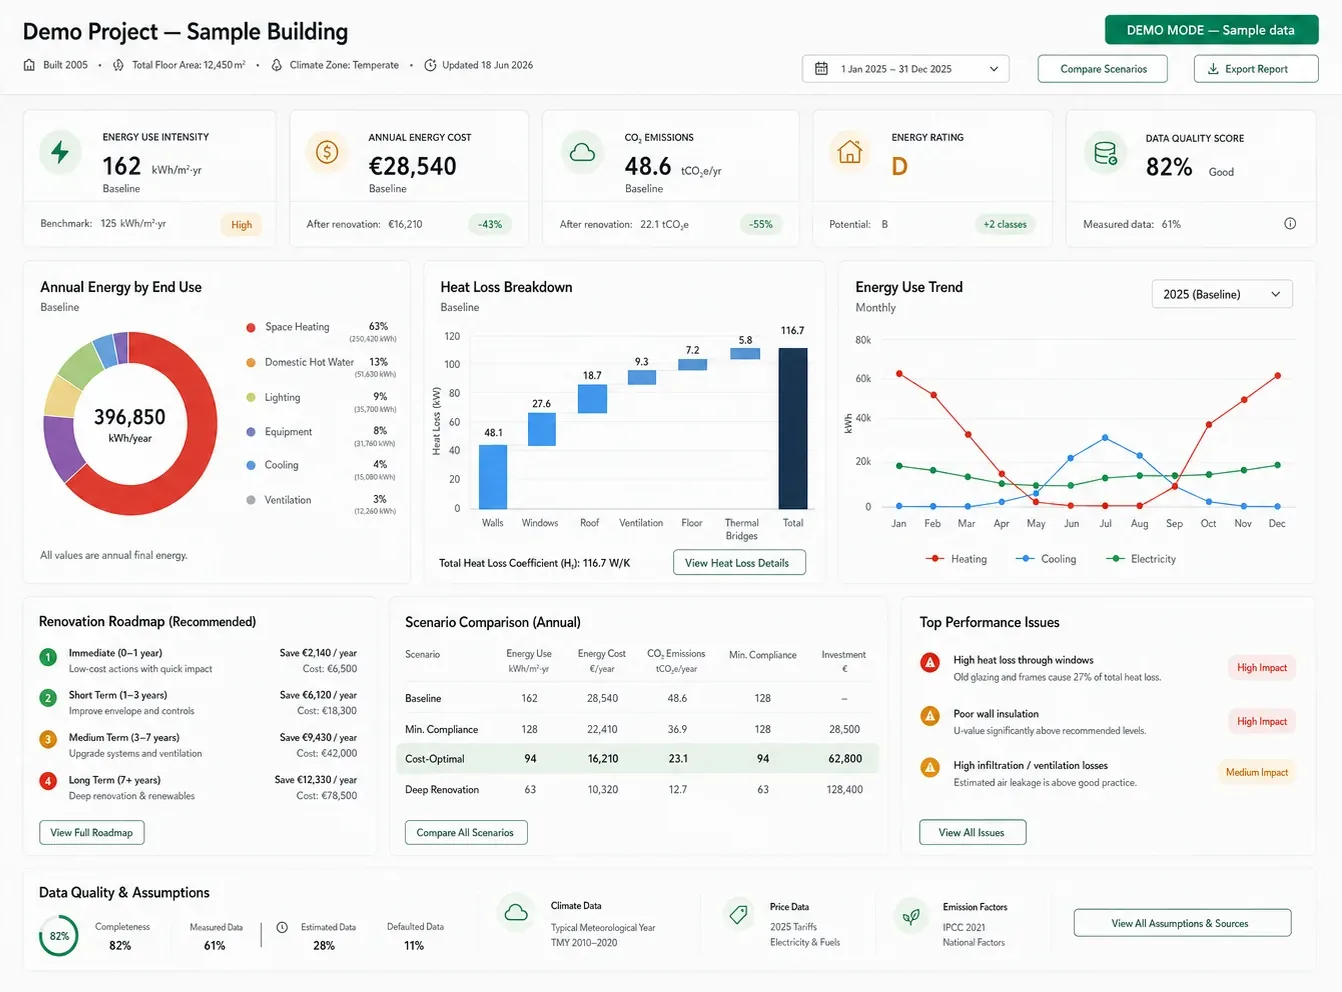This screenshot has width=1342, height=992.
Task: Open View All Issues
Action: click(x=972, y=832)
